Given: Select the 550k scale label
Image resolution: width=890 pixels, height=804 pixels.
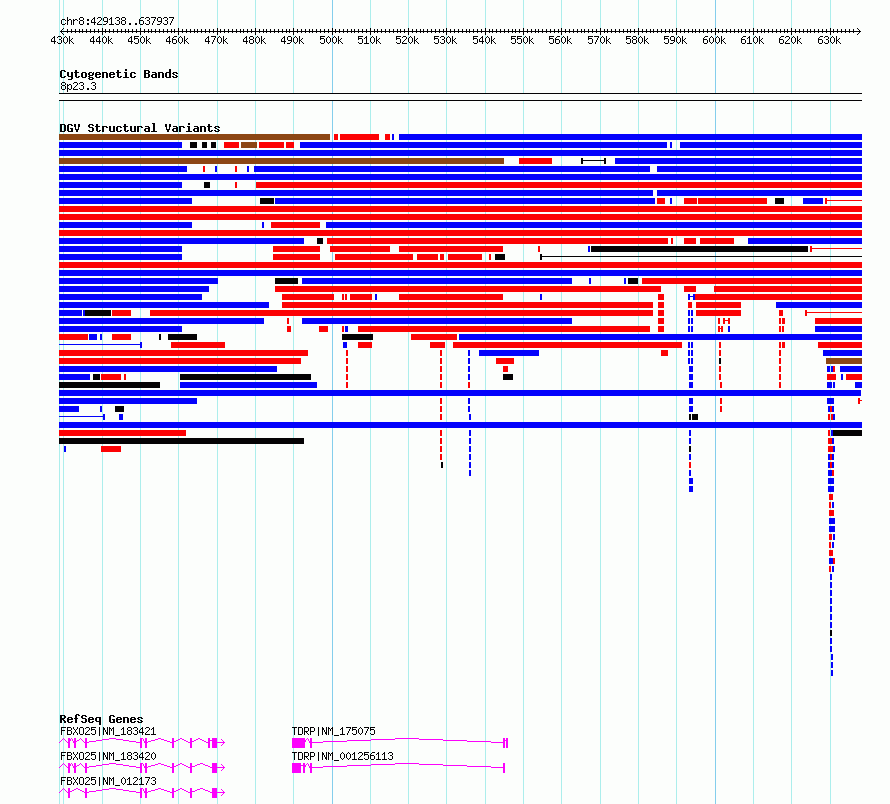Looking at the screenshot, I should coord(522,40).
